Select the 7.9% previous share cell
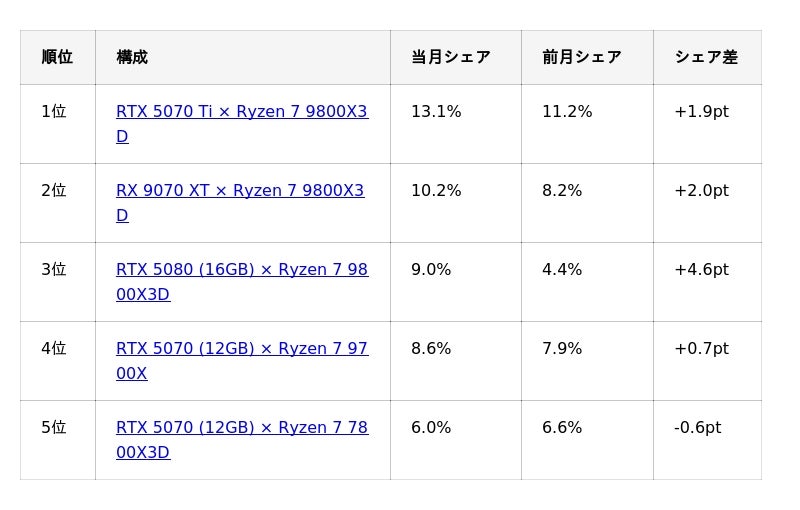This screenshot has width=800, height=510. pyautogui.click(x=587, y=361)
